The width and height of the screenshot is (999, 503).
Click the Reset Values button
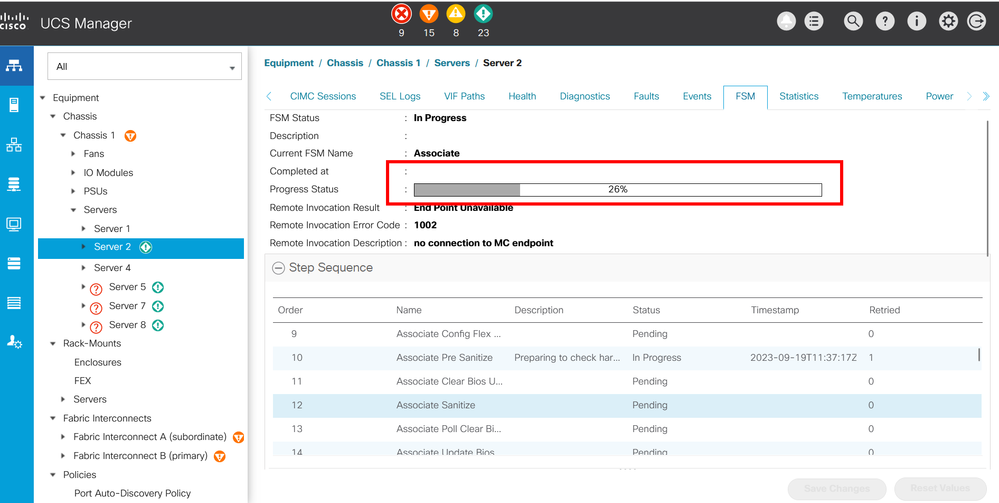tap(940, 489)
